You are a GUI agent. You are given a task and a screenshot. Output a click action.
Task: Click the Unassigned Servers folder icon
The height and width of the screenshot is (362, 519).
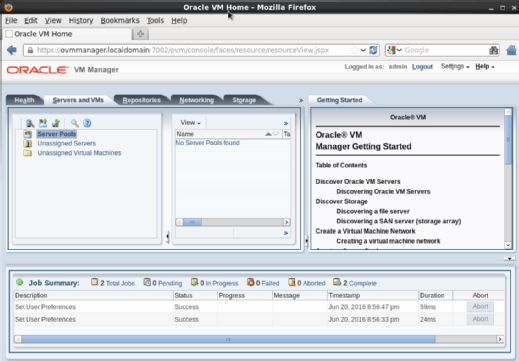point(28,144)
